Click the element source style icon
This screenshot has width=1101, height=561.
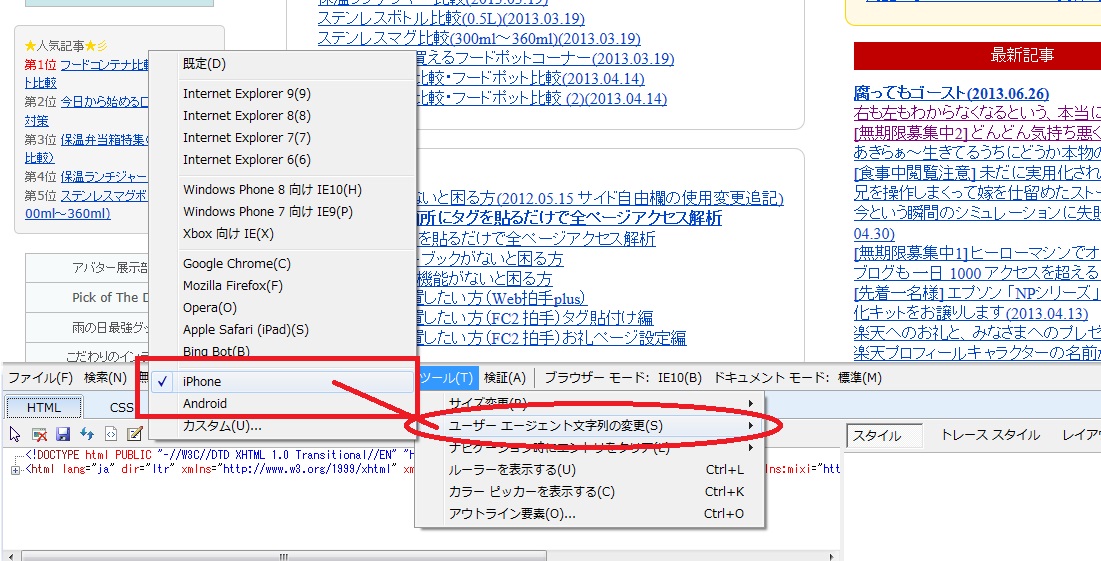pyautogui.click(x=111, y=434)
